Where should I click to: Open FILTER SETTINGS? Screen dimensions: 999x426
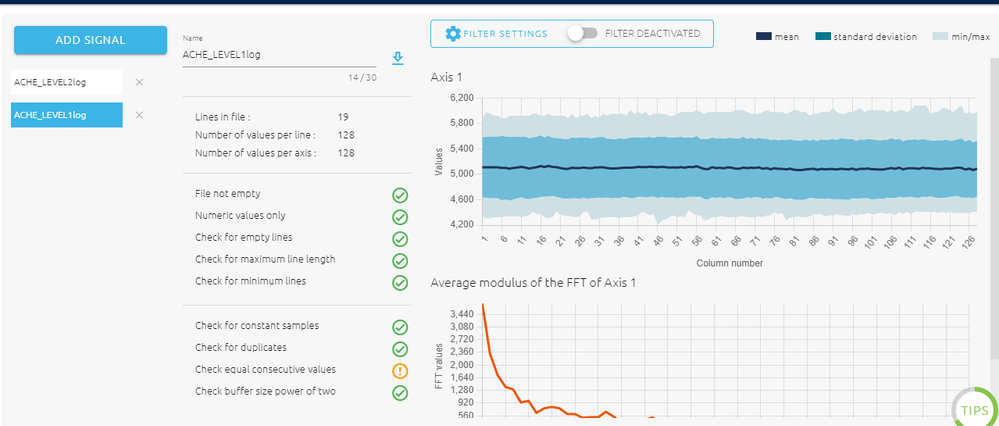496,34
